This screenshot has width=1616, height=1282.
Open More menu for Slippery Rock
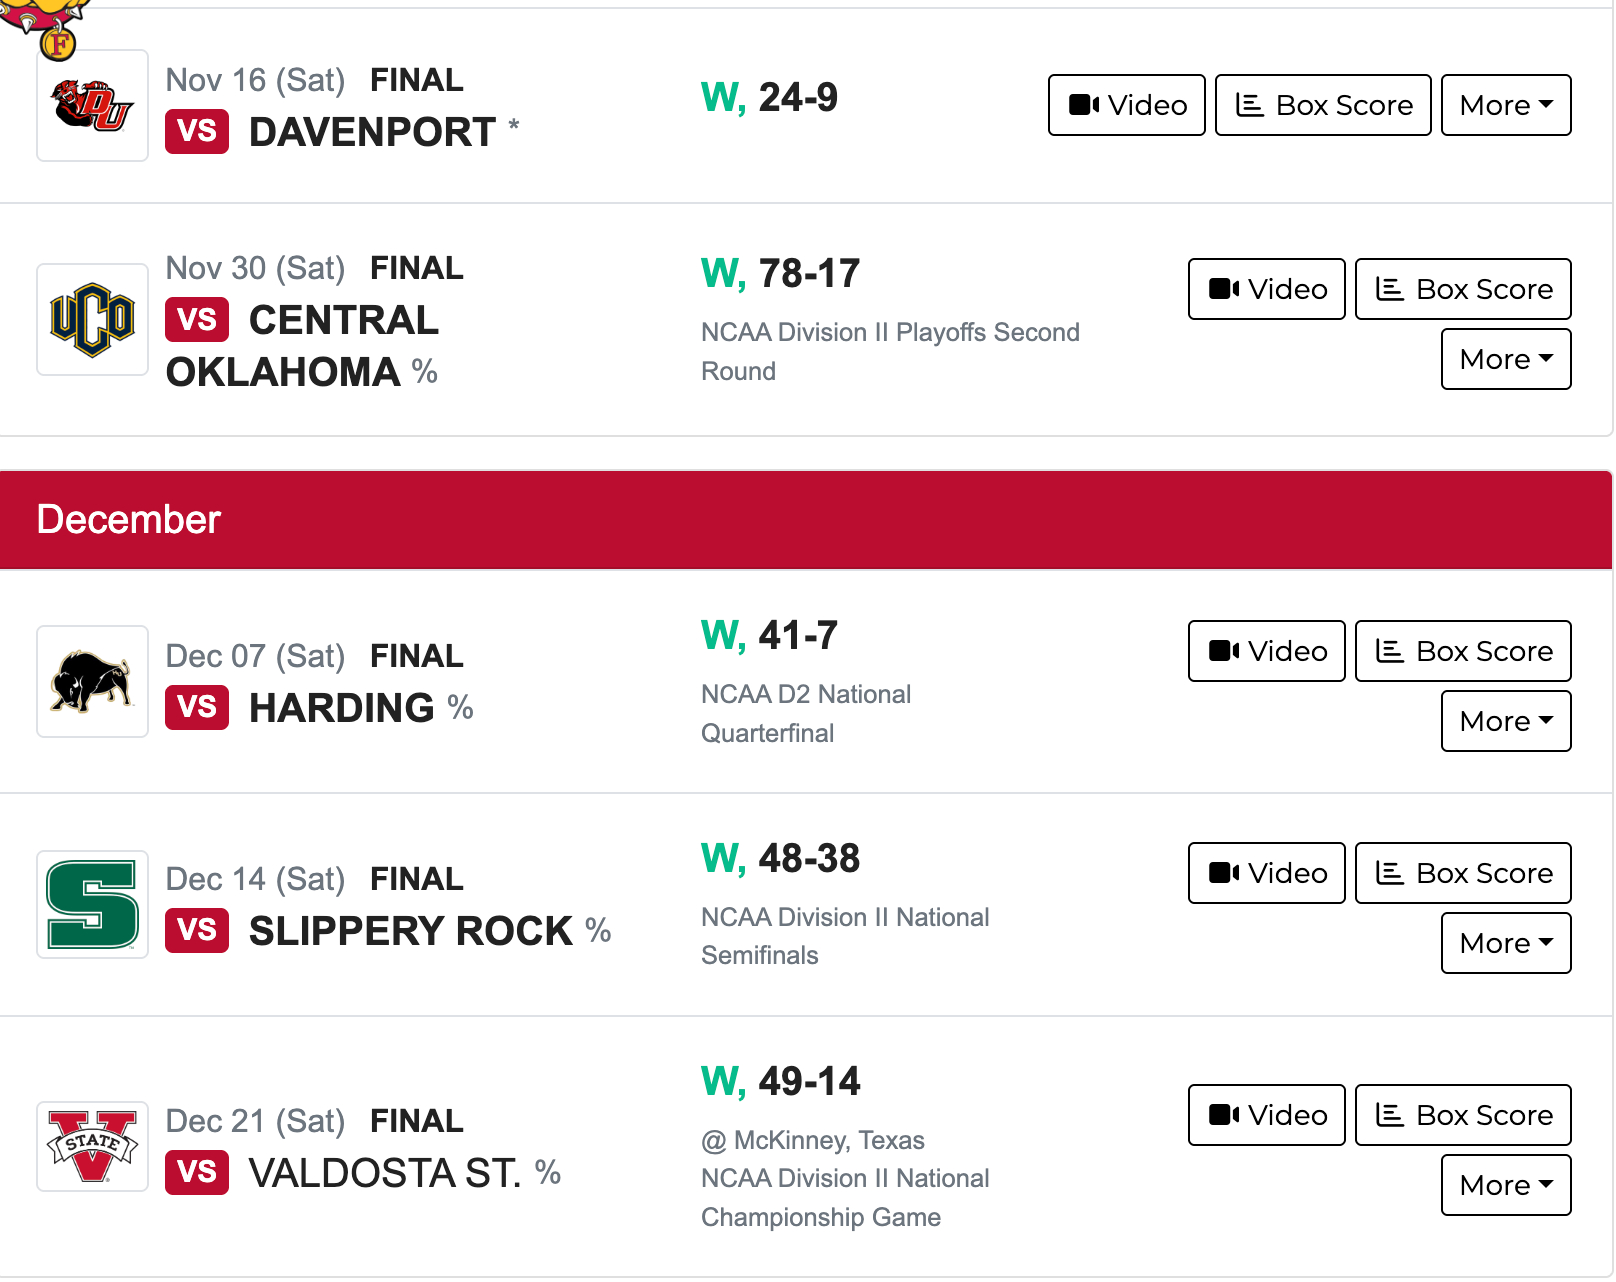(1505, 943)
